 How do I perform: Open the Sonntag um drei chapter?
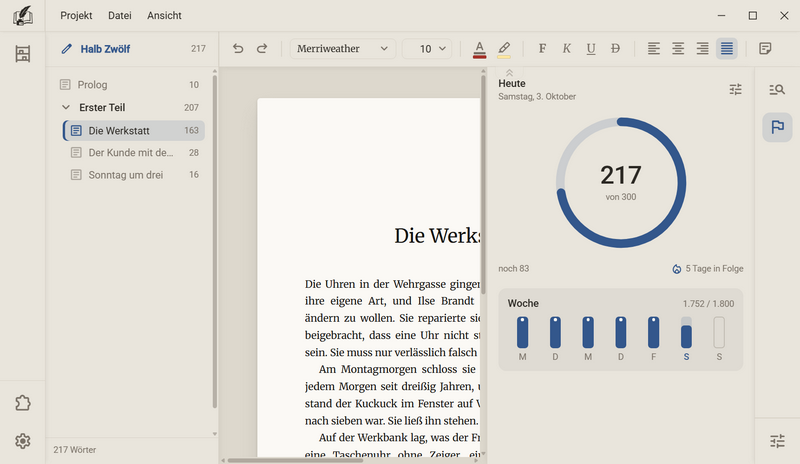(x=134, y=175)
